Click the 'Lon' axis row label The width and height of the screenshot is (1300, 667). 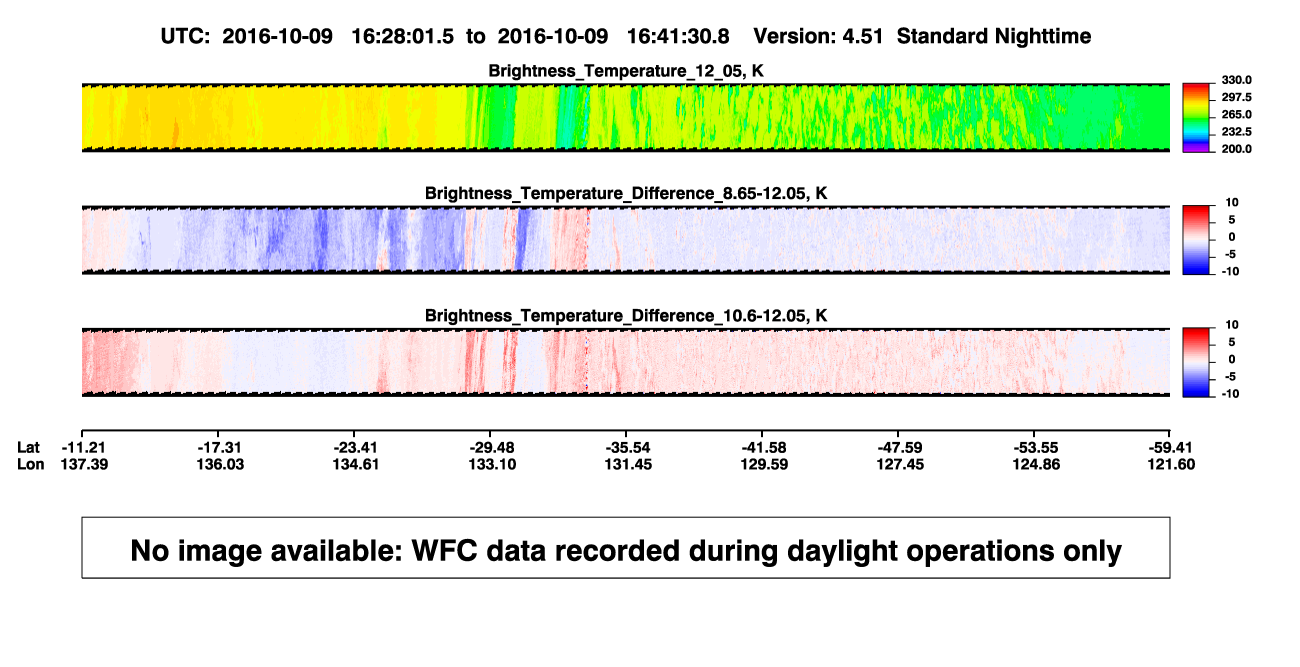coord(30,464)
